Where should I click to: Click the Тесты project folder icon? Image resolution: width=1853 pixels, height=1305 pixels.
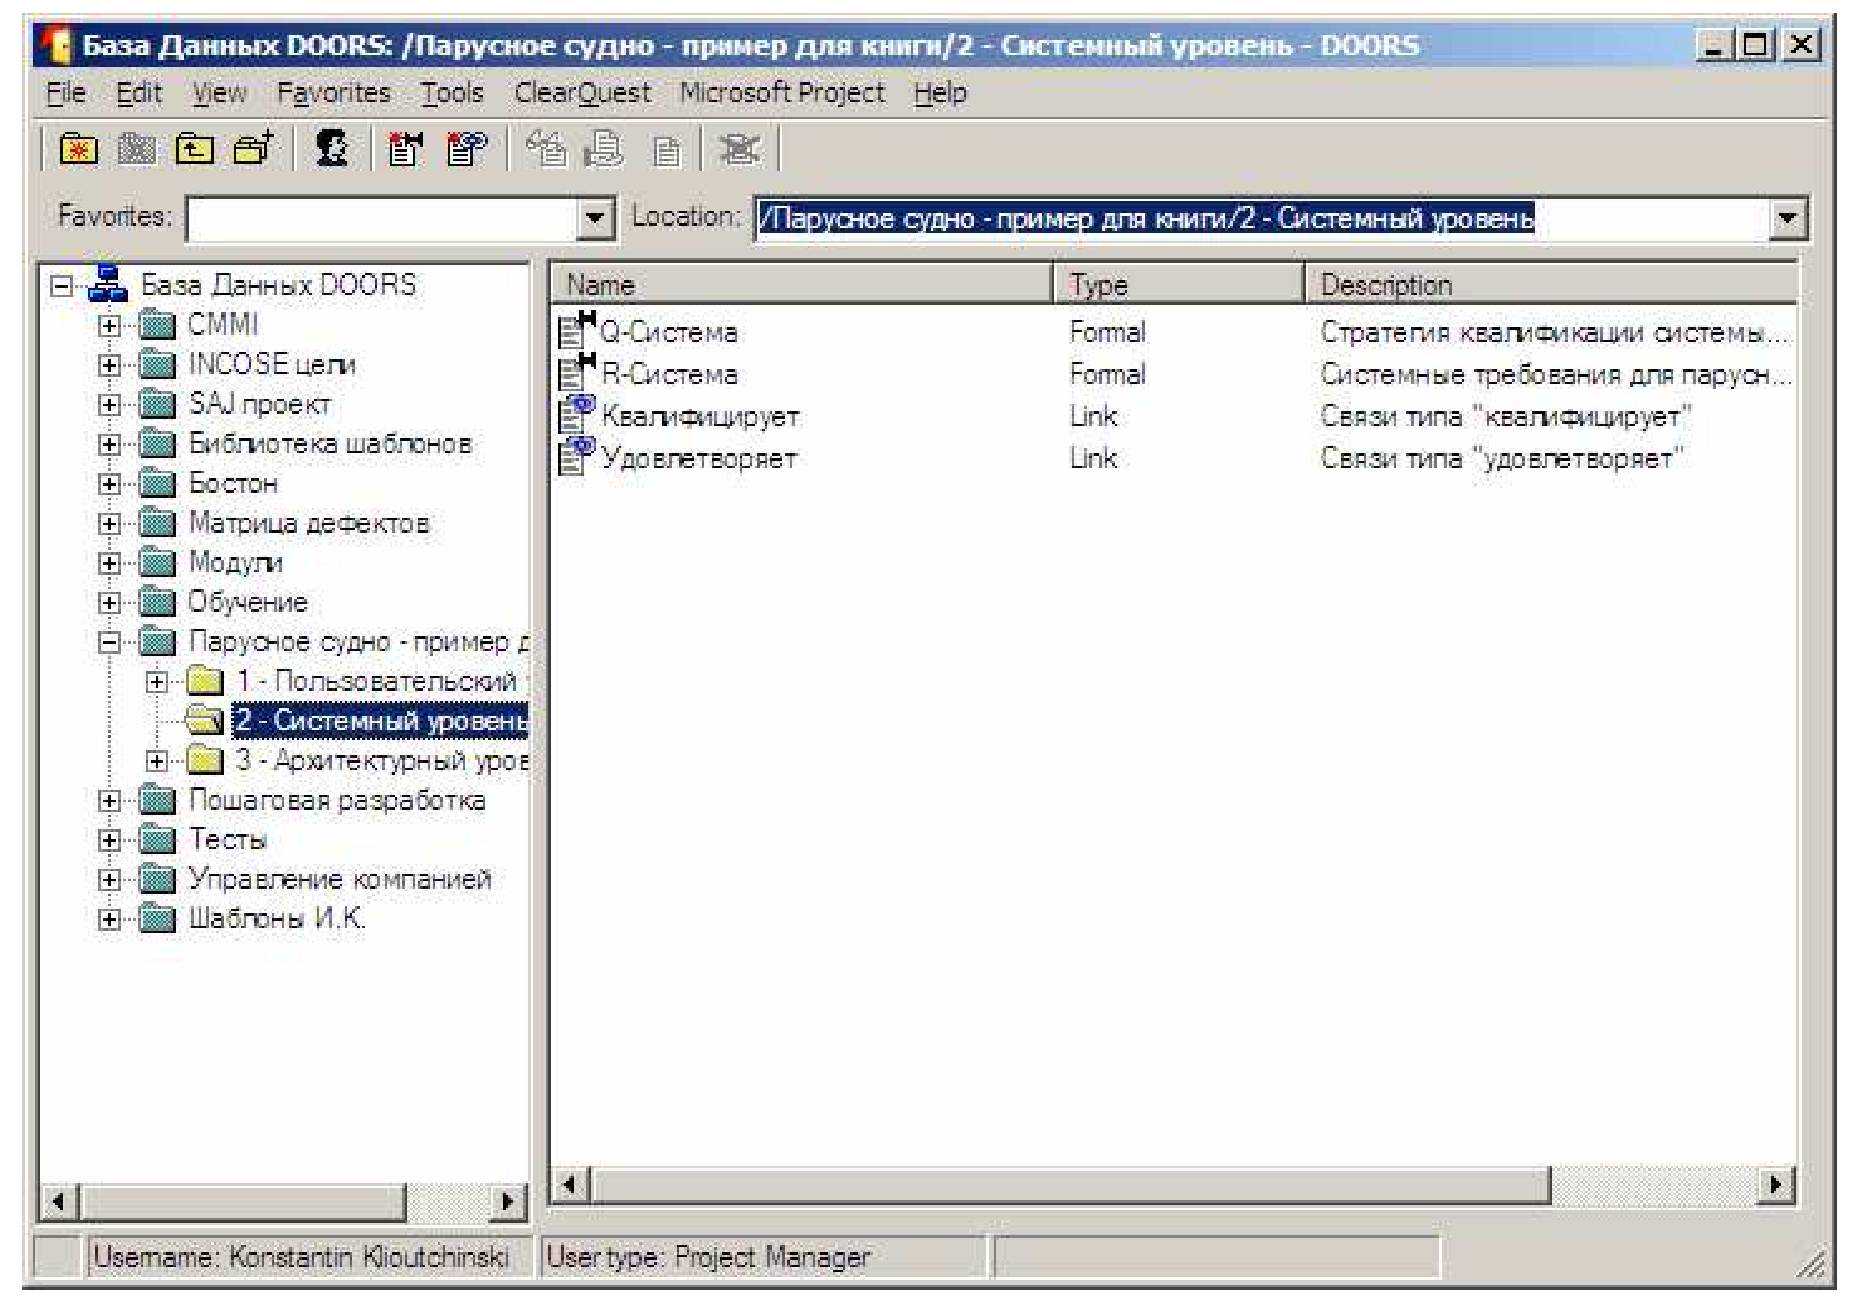[x=157, y=840]
